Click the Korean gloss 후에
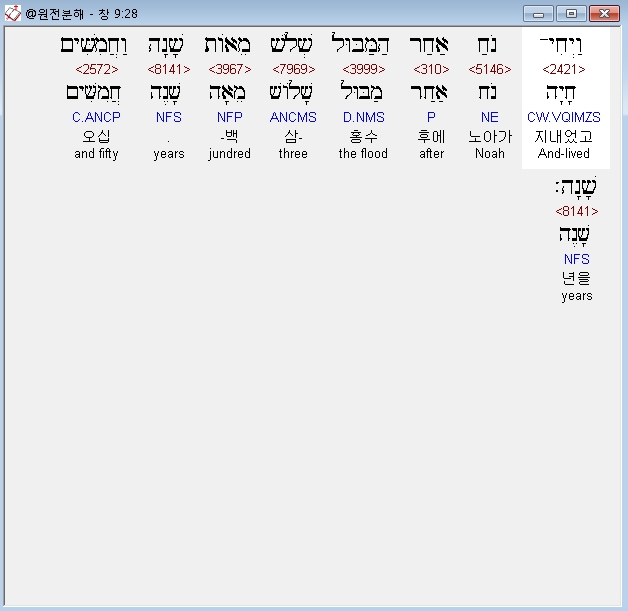The height and width of the screenshot is (611, 628). [431, 137]
